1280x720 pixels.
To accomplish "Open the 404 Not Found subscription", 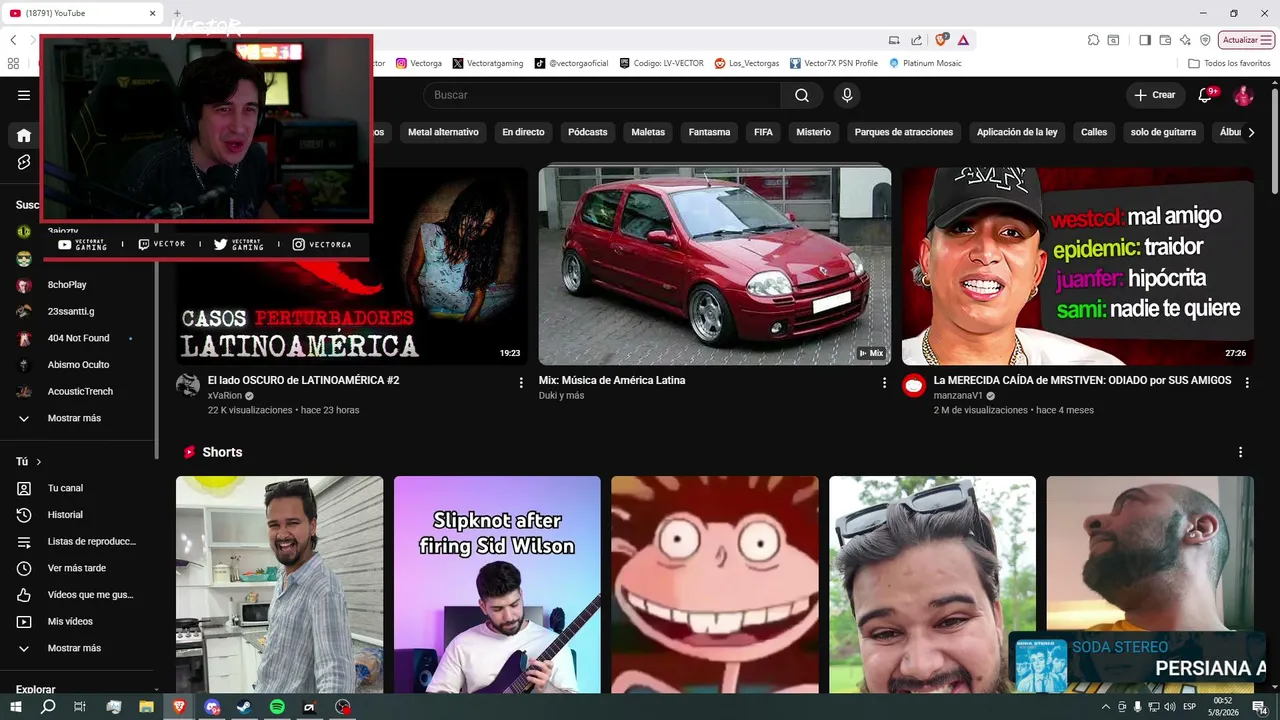I will tap(80, 338).
